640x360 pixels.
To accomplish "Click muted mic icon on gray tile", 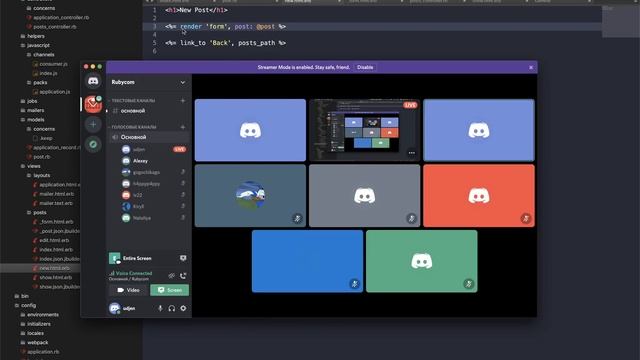I will tap(411, 218).
